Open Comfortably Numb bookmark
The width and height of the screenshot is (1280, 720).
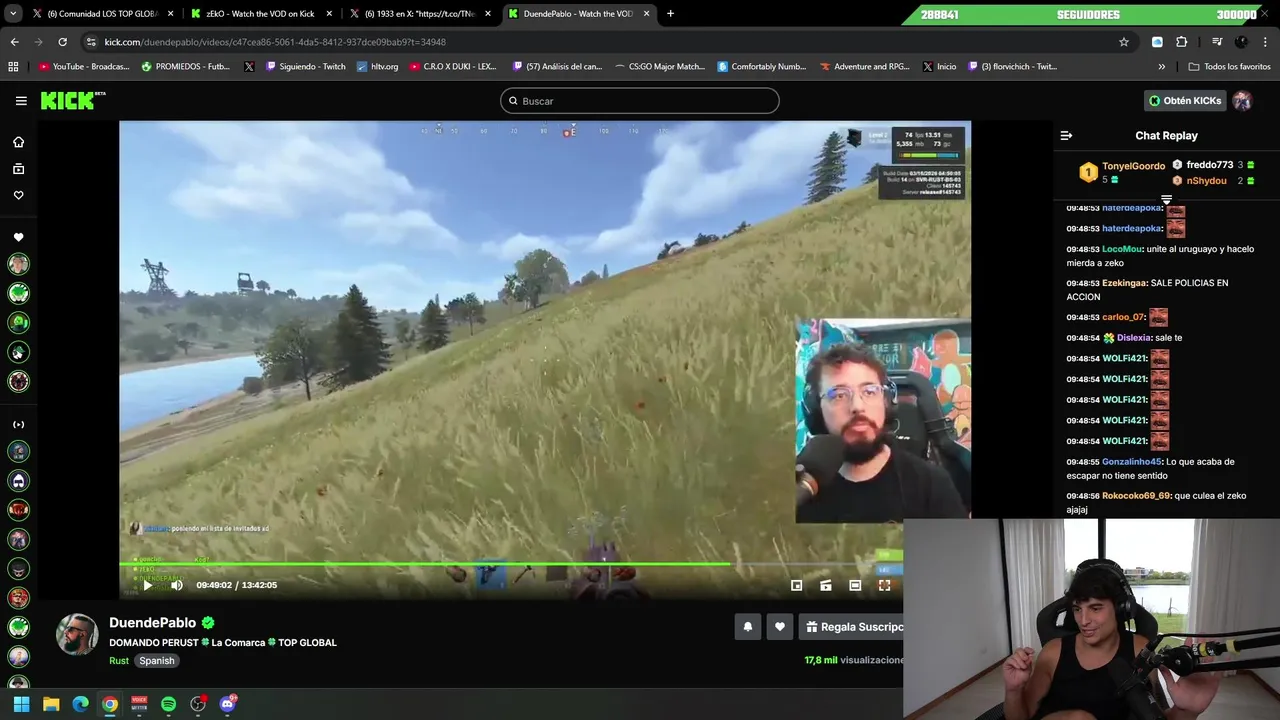pyautogui.click(x=762, y=67)
